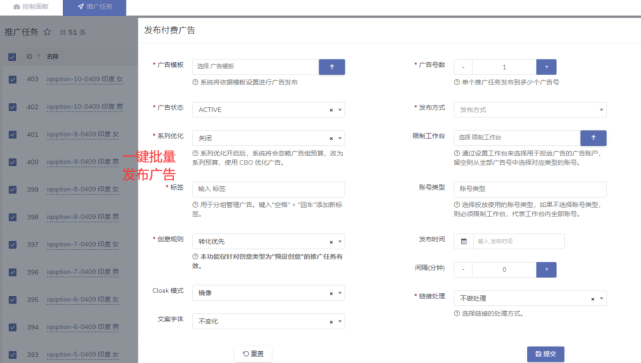The height and width of the screenshot is (363, 641).
Task: Clear the ACTIVE 广告状态 selection
Action: coord(331,110)
